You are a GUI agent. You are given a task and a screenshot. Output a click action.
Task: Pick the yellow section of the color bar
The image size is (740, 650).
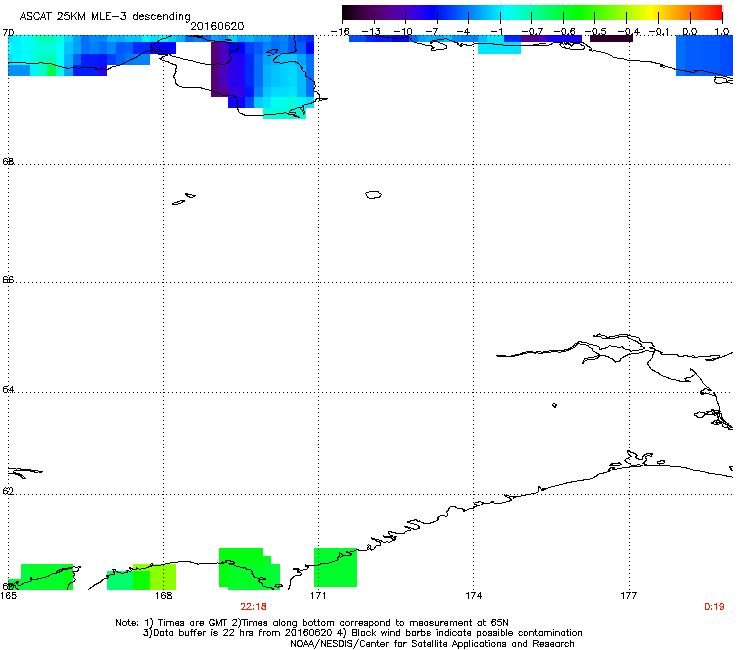coord(654,13)
